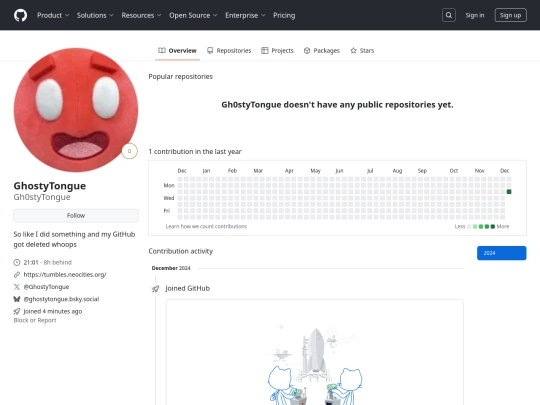Click the Joined GitHub activity title
Screen dimensions: 540x405
tap(187, 288)
